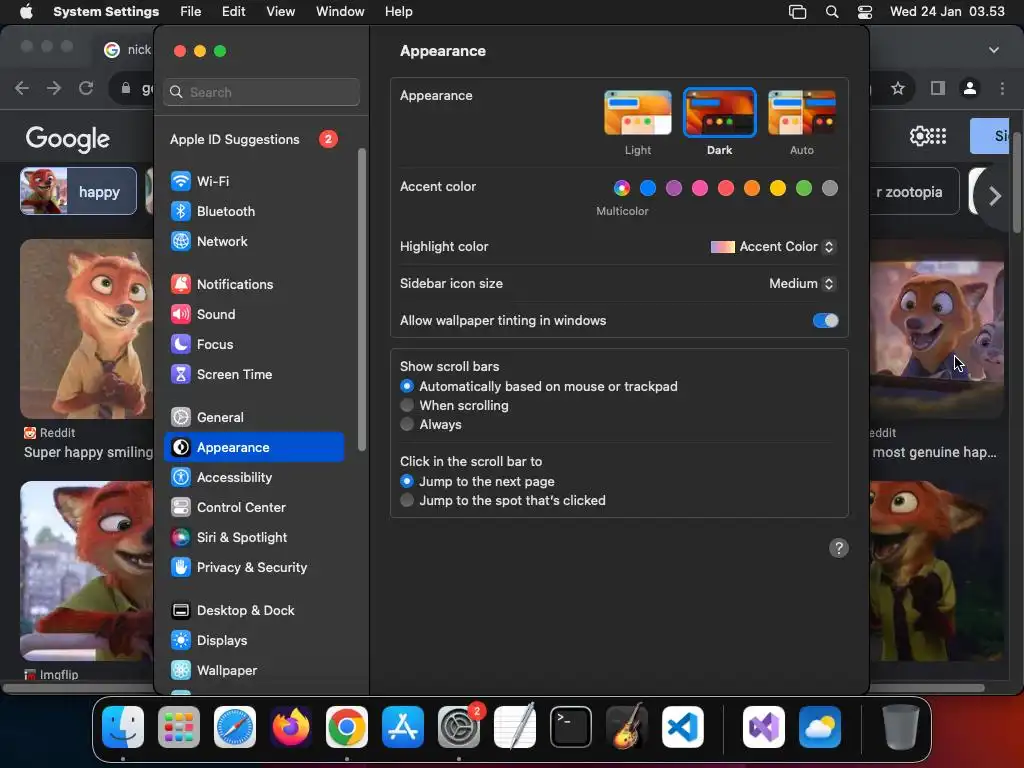
Task: Open Spotlight search in menu bar
Action: click(x=831, y=12)
